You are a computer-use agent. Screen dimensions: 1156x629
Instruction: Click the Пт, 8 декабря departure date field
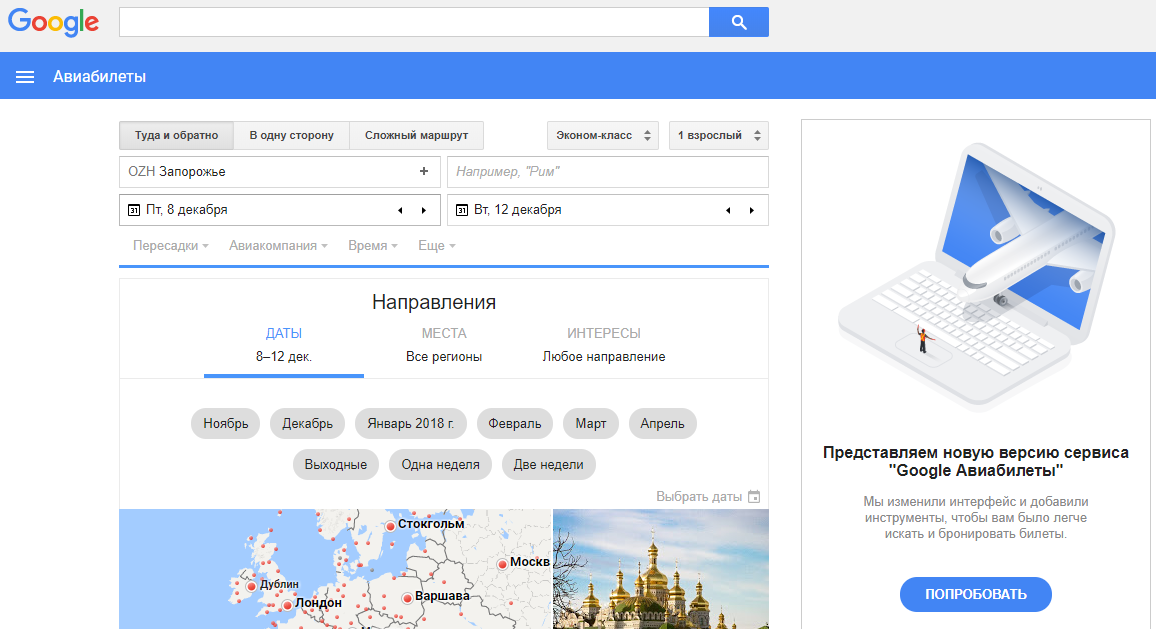click(279, 210)
